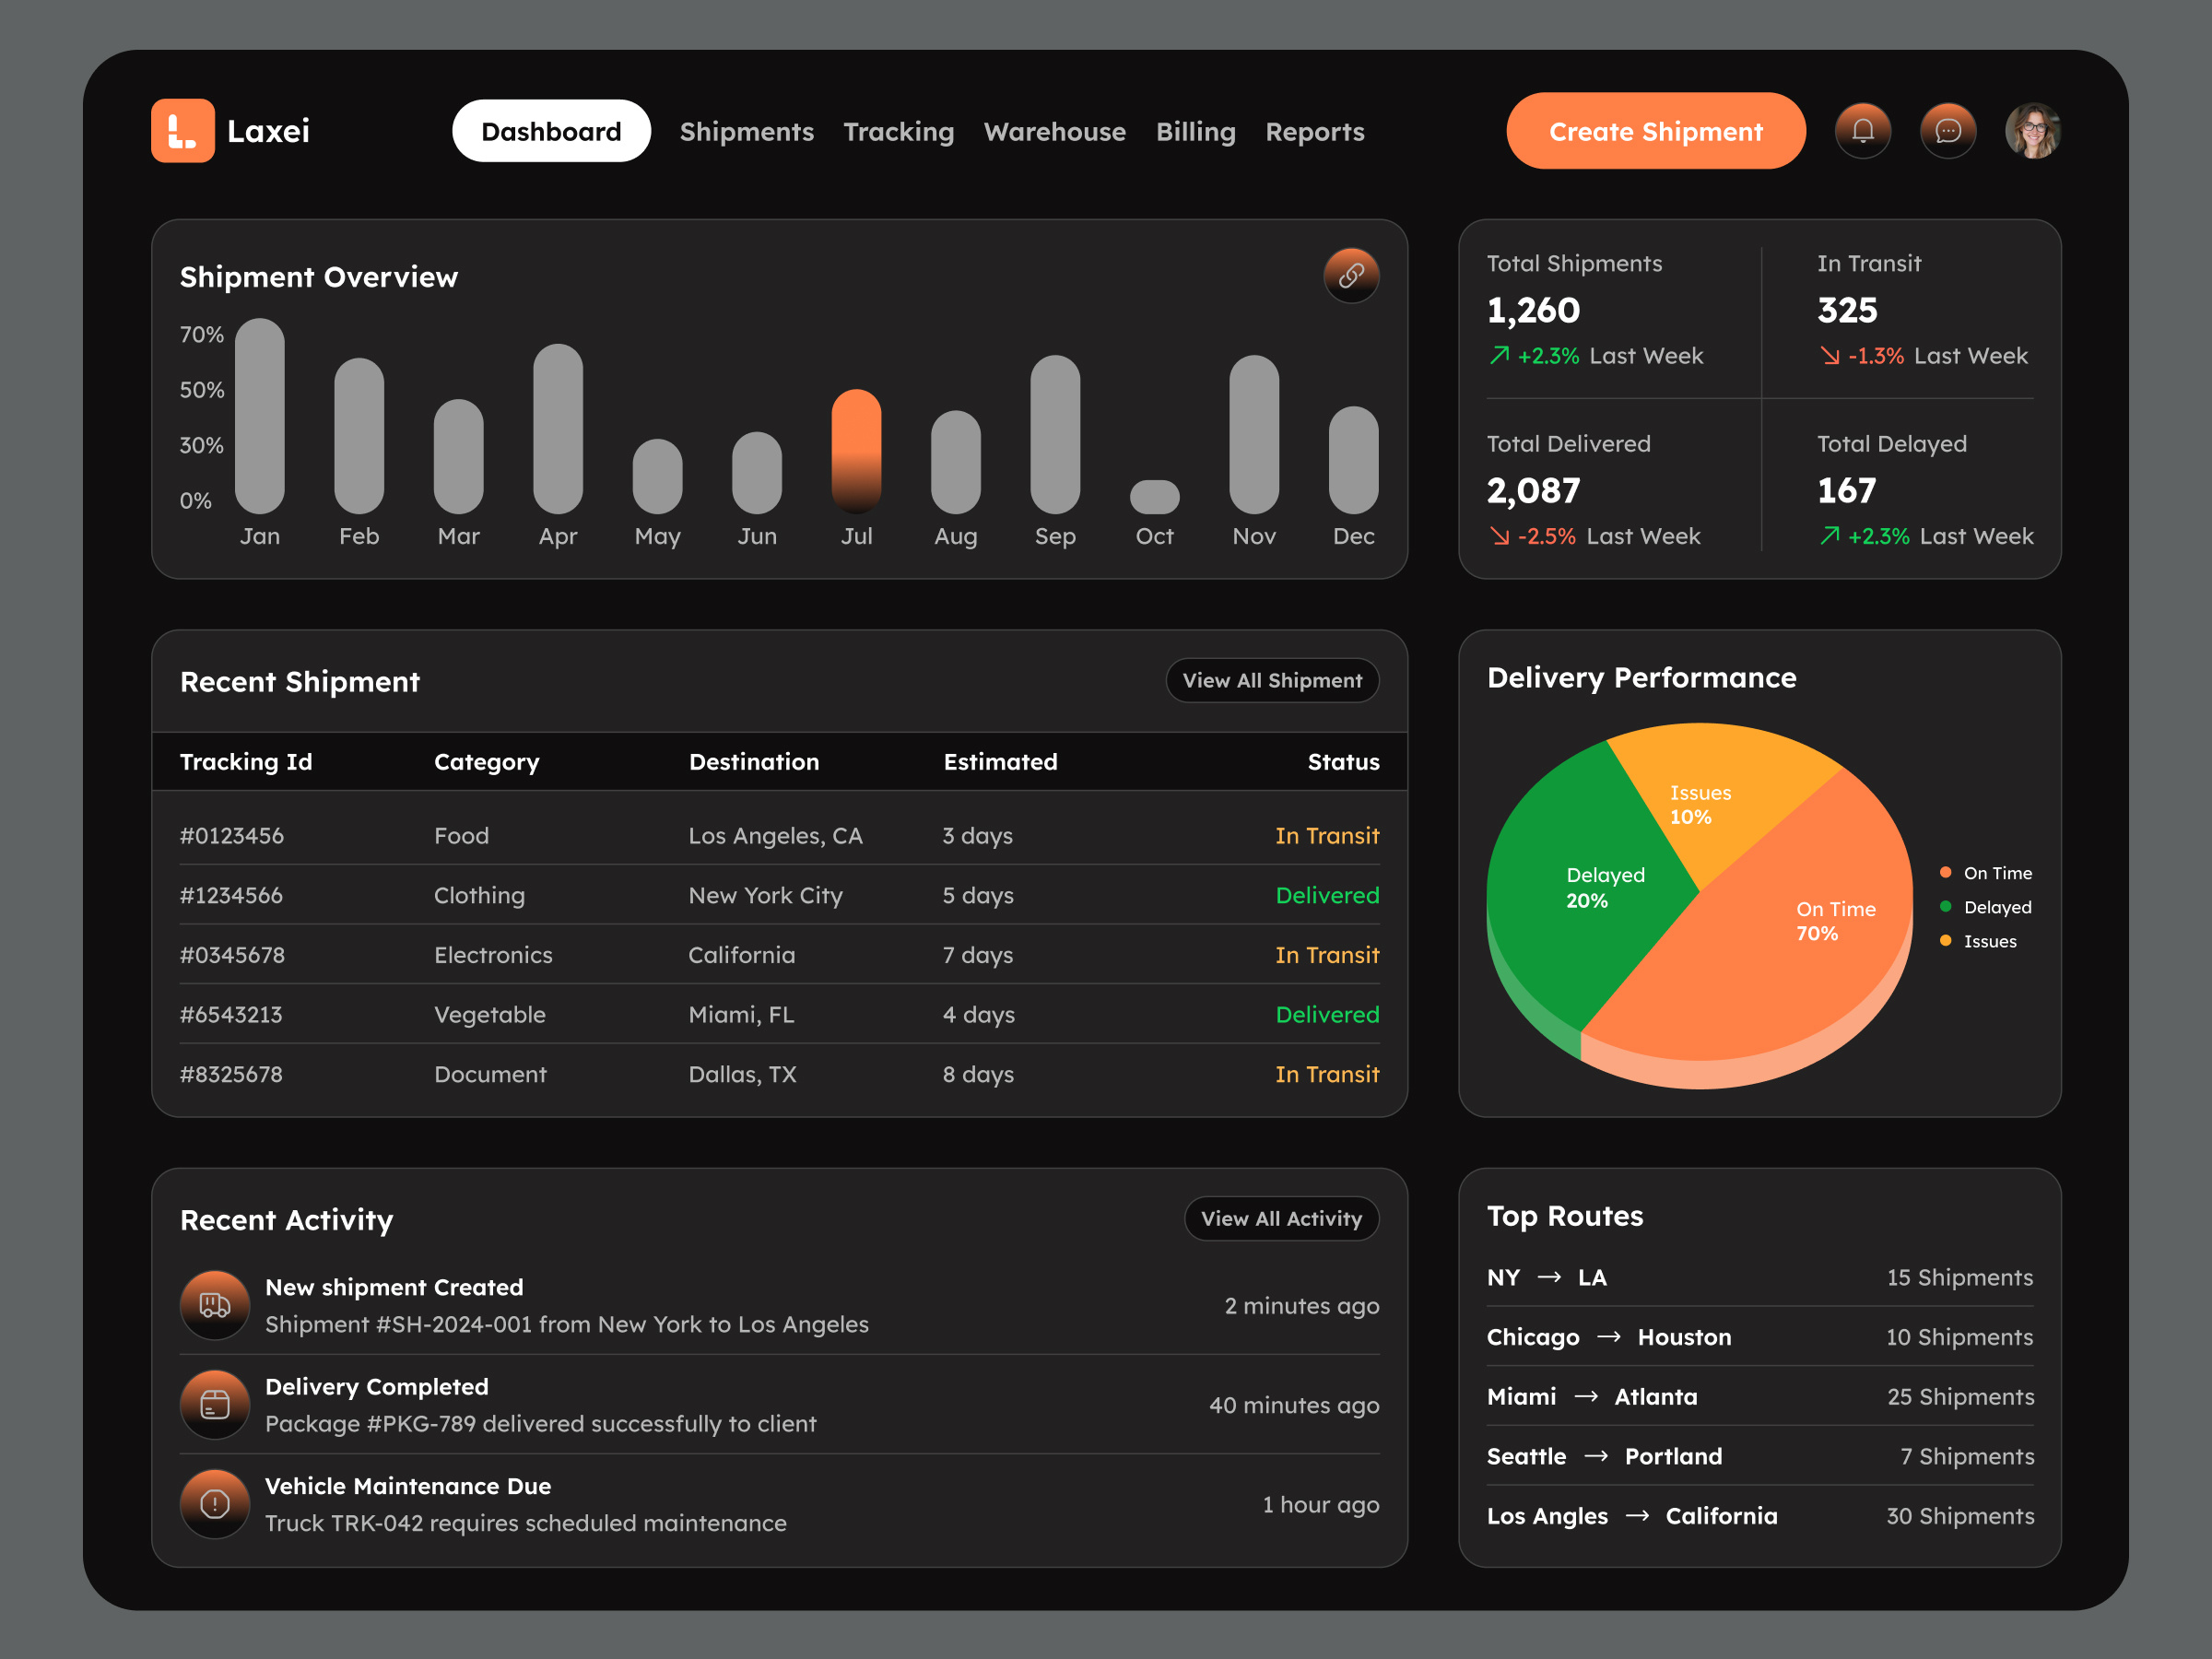Click the profile avatar picture
2212x1659 pixels.
click(2033, 129)
